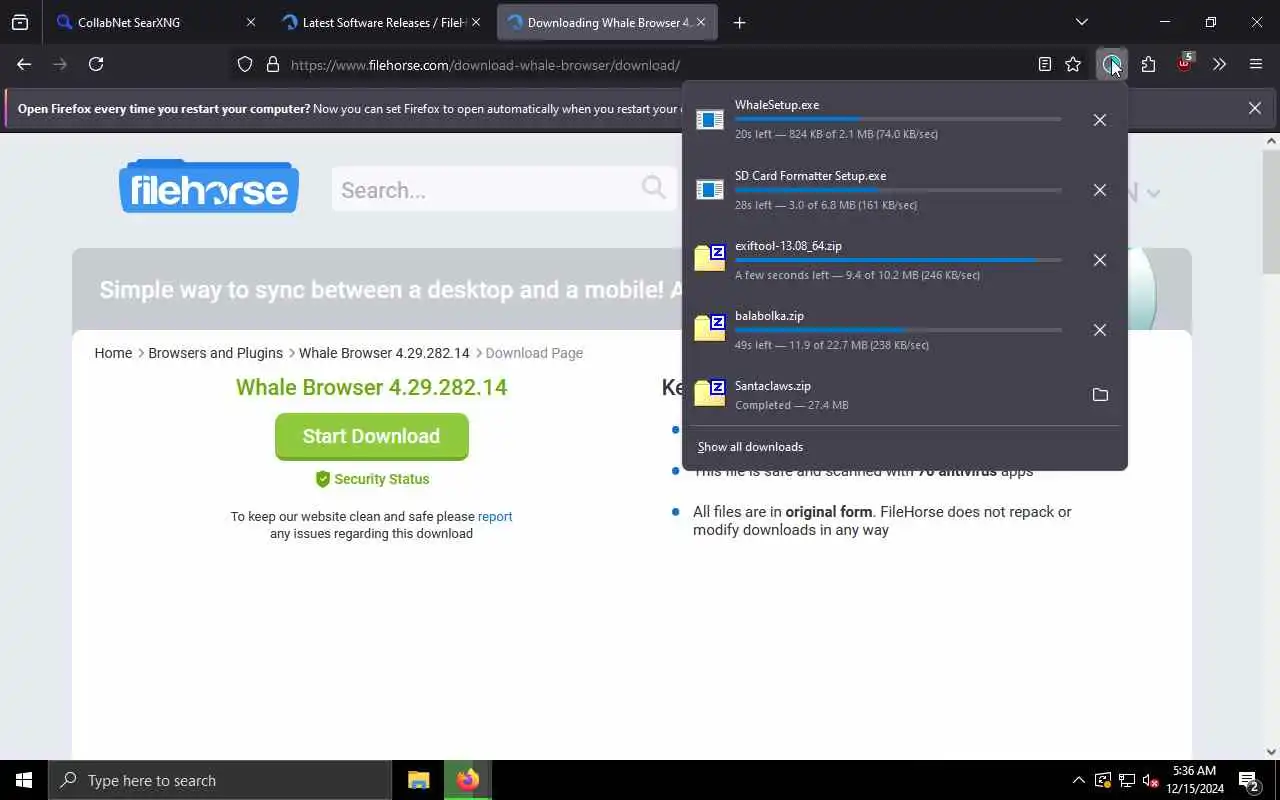Open the Windows Start menu

pos(24,780)
